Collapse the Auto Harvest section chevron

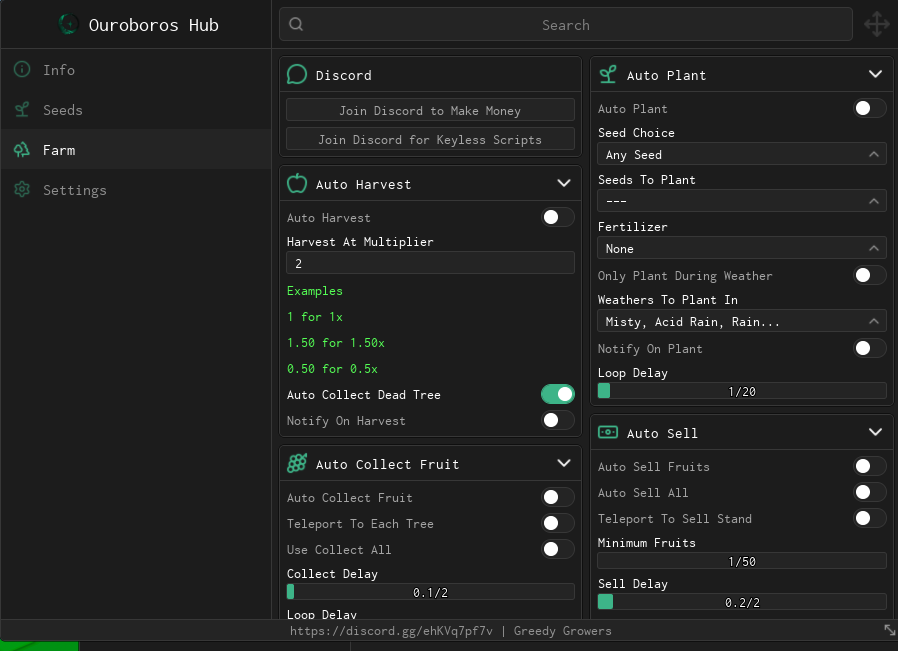564,183
